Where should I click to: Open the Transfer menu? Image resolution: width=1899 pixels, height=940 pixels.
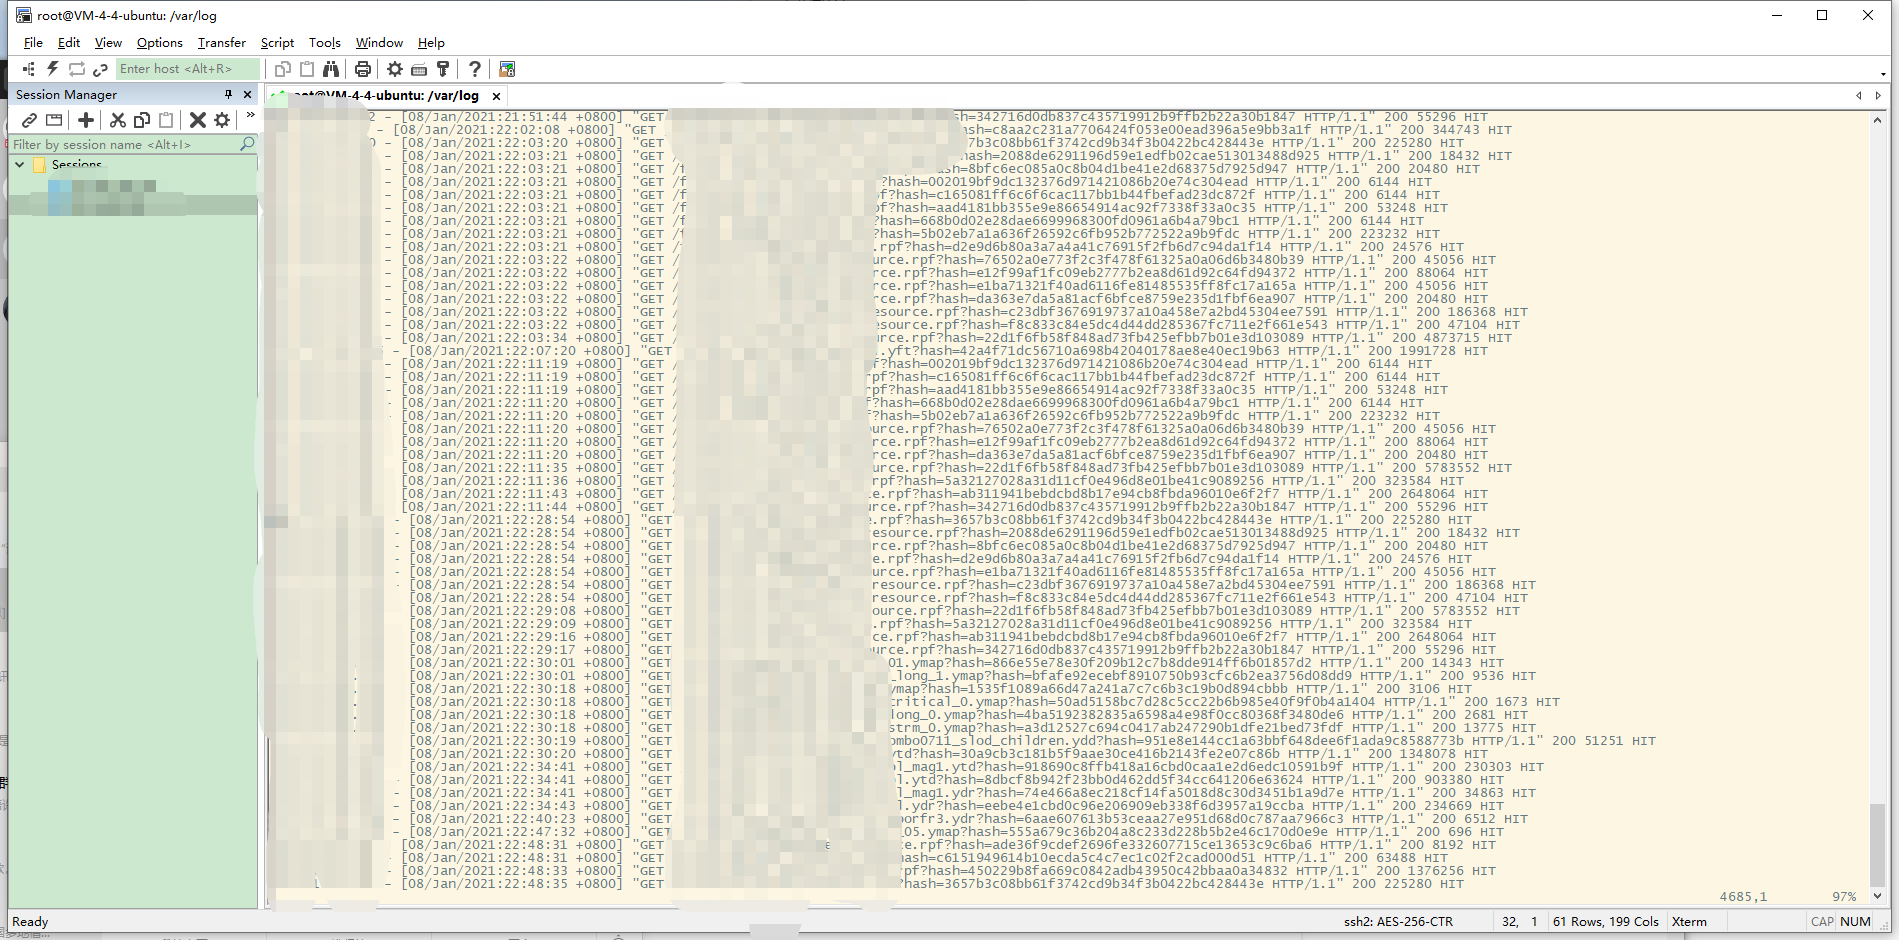(x=221, y=43)
